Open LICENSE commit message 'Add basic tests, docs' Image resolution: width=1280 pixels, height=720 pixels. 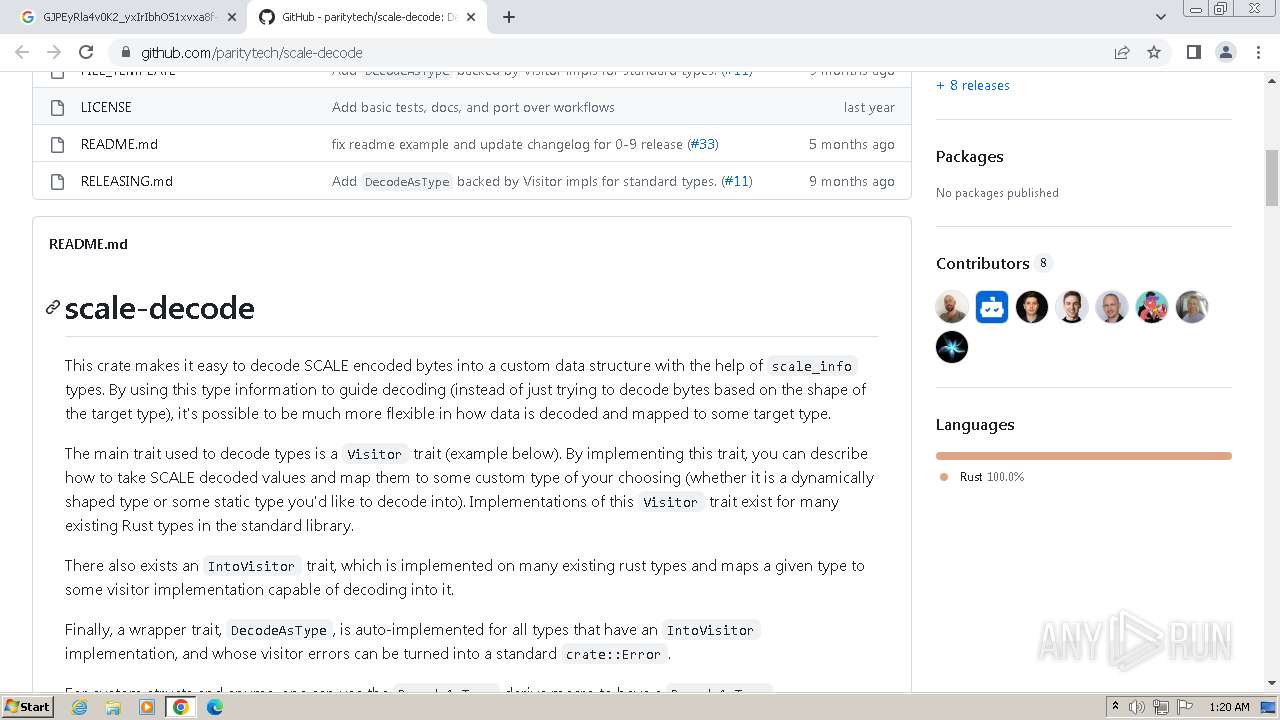click(x=473, y=107)
